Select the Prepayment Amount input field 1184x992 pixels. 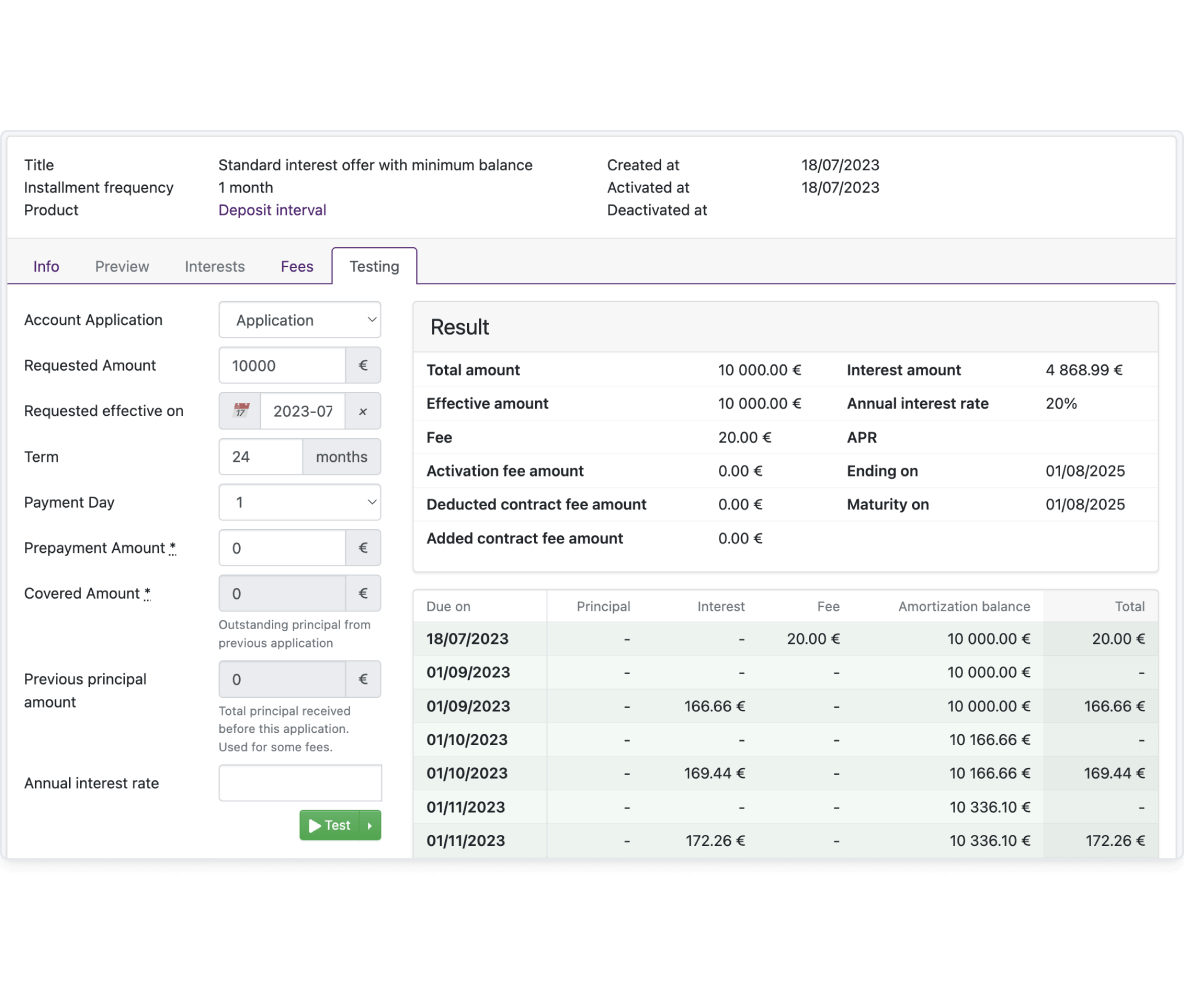(282, 548)
